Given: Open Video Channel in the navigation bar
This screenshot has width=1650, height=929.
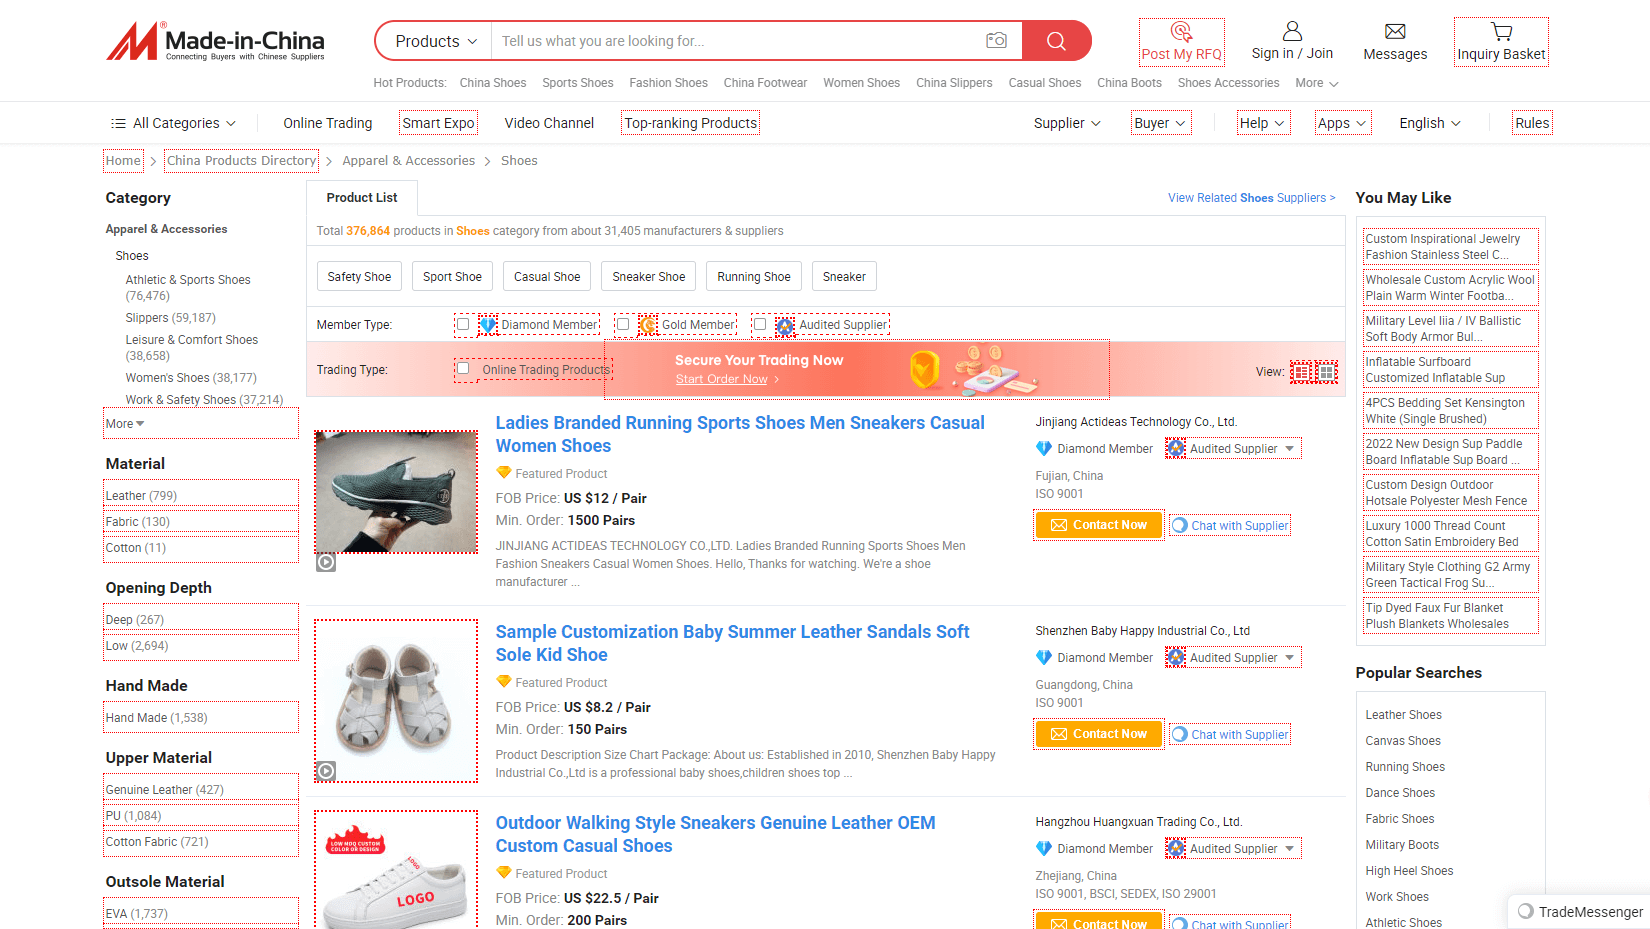Looking at the screenshot, I should coord(549,123).
